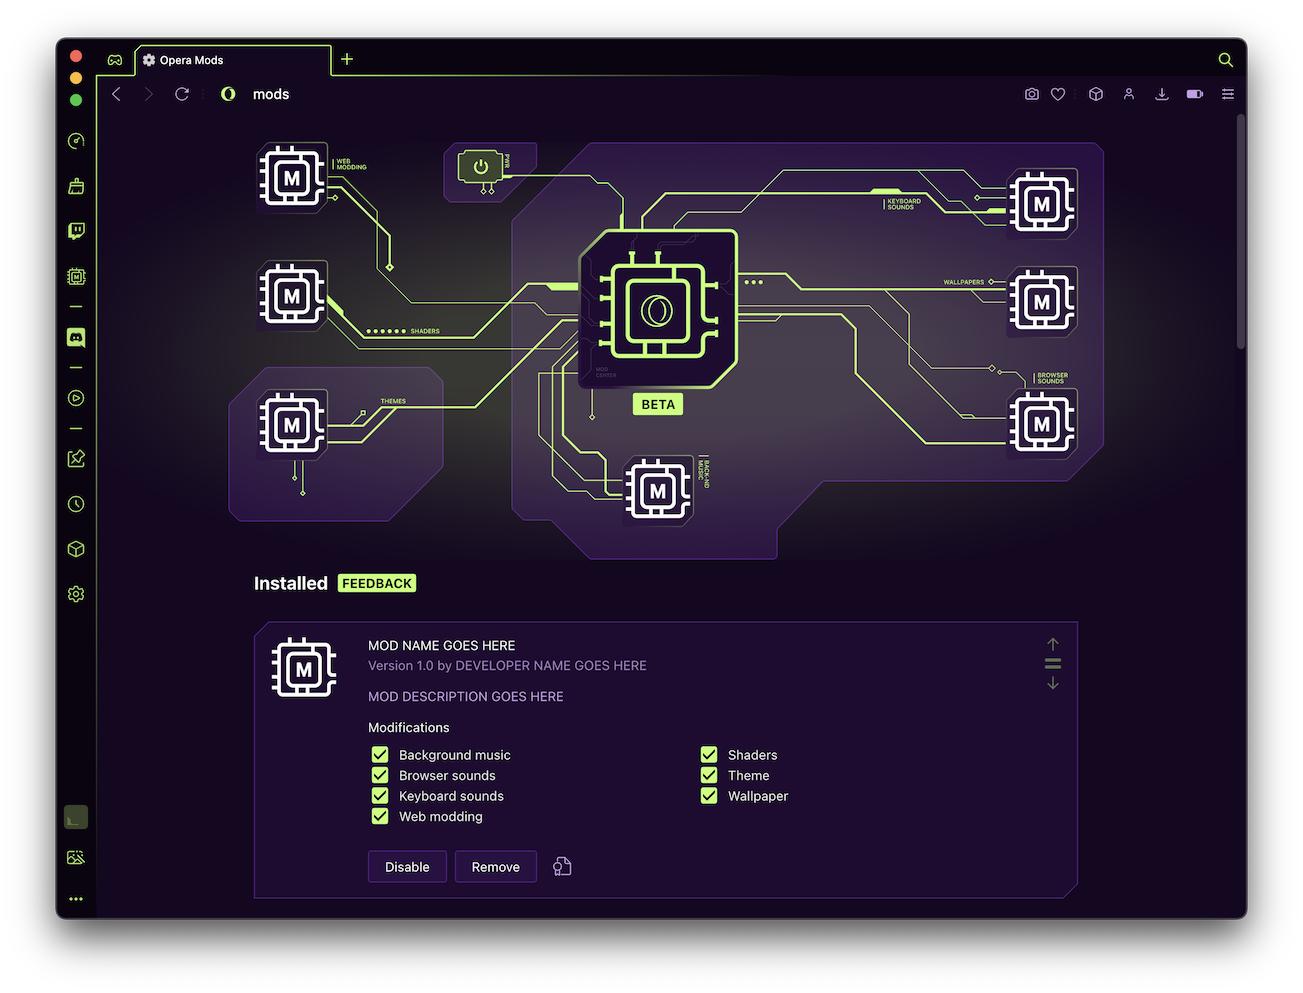Open the profile account icon

[x=1129, y=94]
